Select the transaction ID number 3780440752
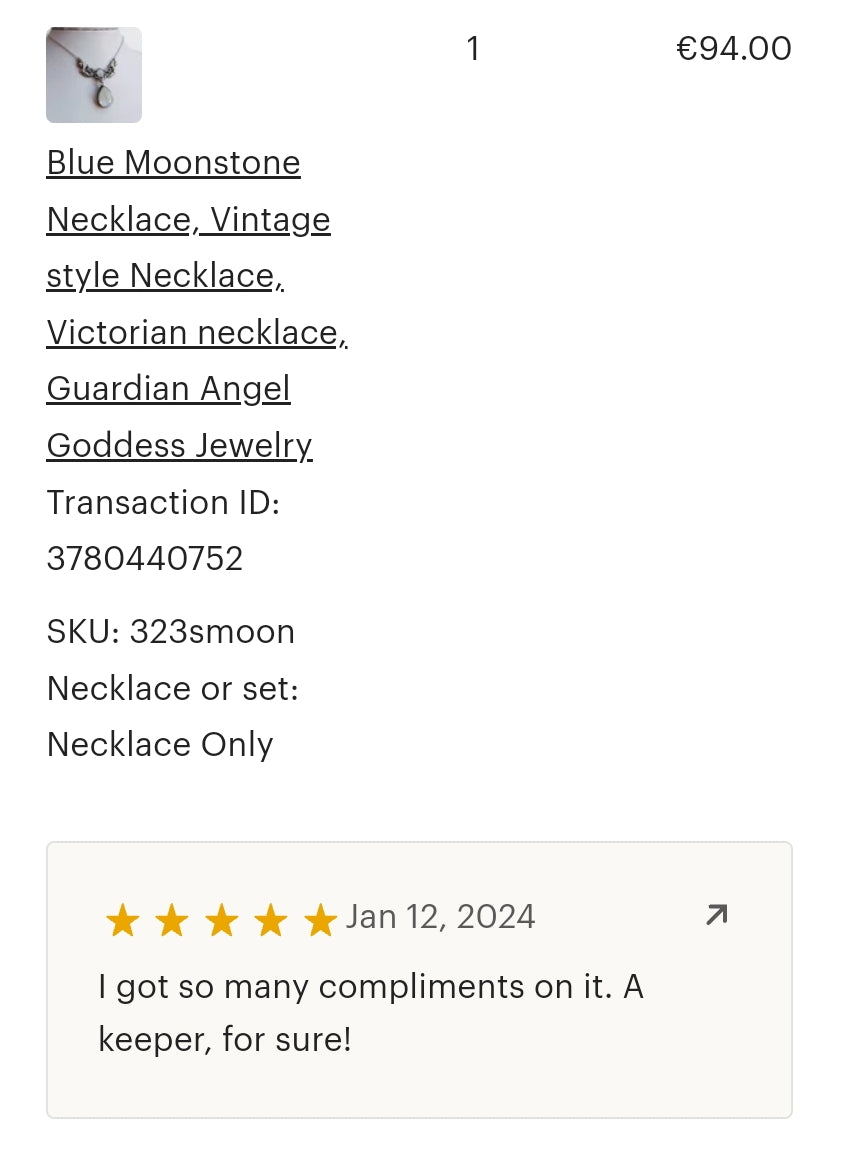Image resolution: width=842 pixels, height=1168 pixels. 145,558
